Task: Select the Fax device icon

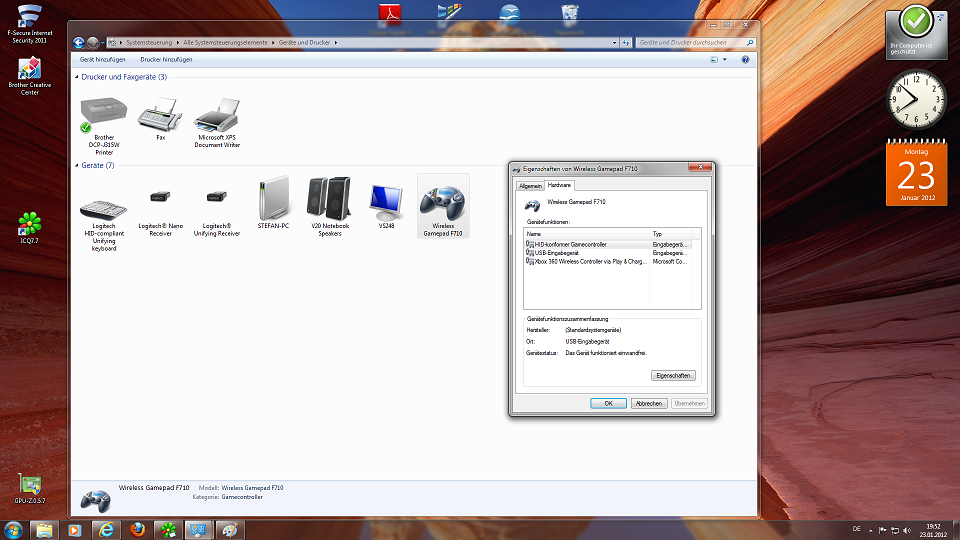Action: coord(160,119)
